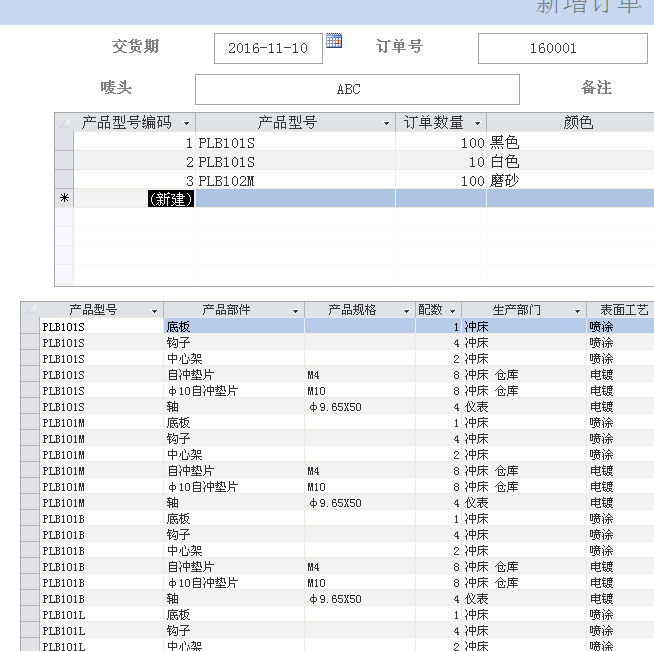Select the new record row marked with asterisk
Image resolution: width=654 pixels, height=651 pixels.
[64, 199]
